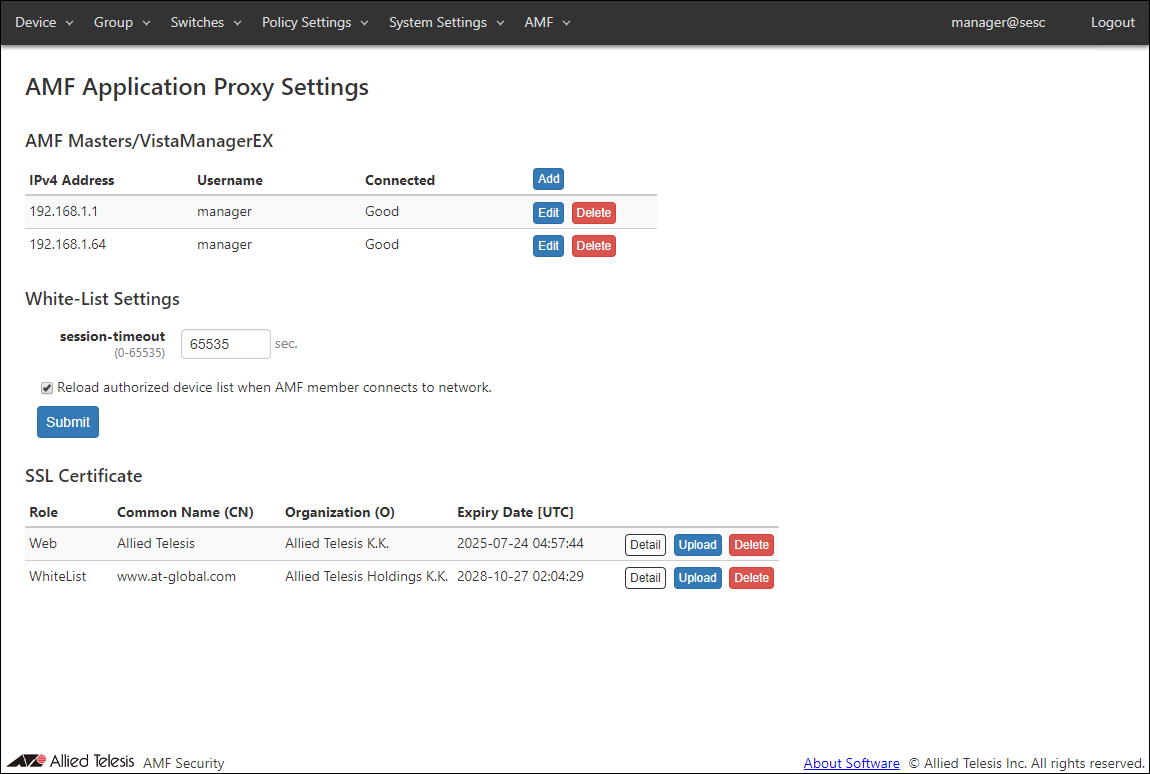This screenshot has width=1150, height=774.
Task: Click the session-timeout input field
Action: tap(225, 344)
